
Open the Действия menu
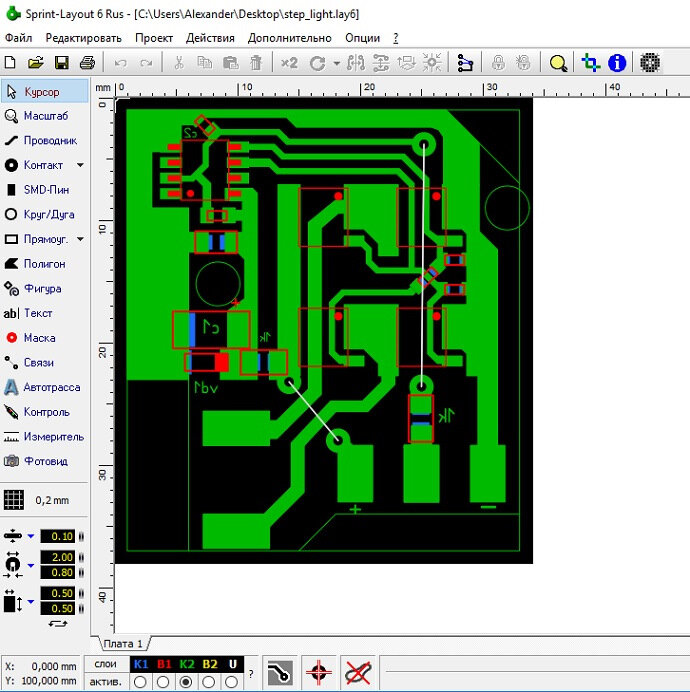coord(210,38)
